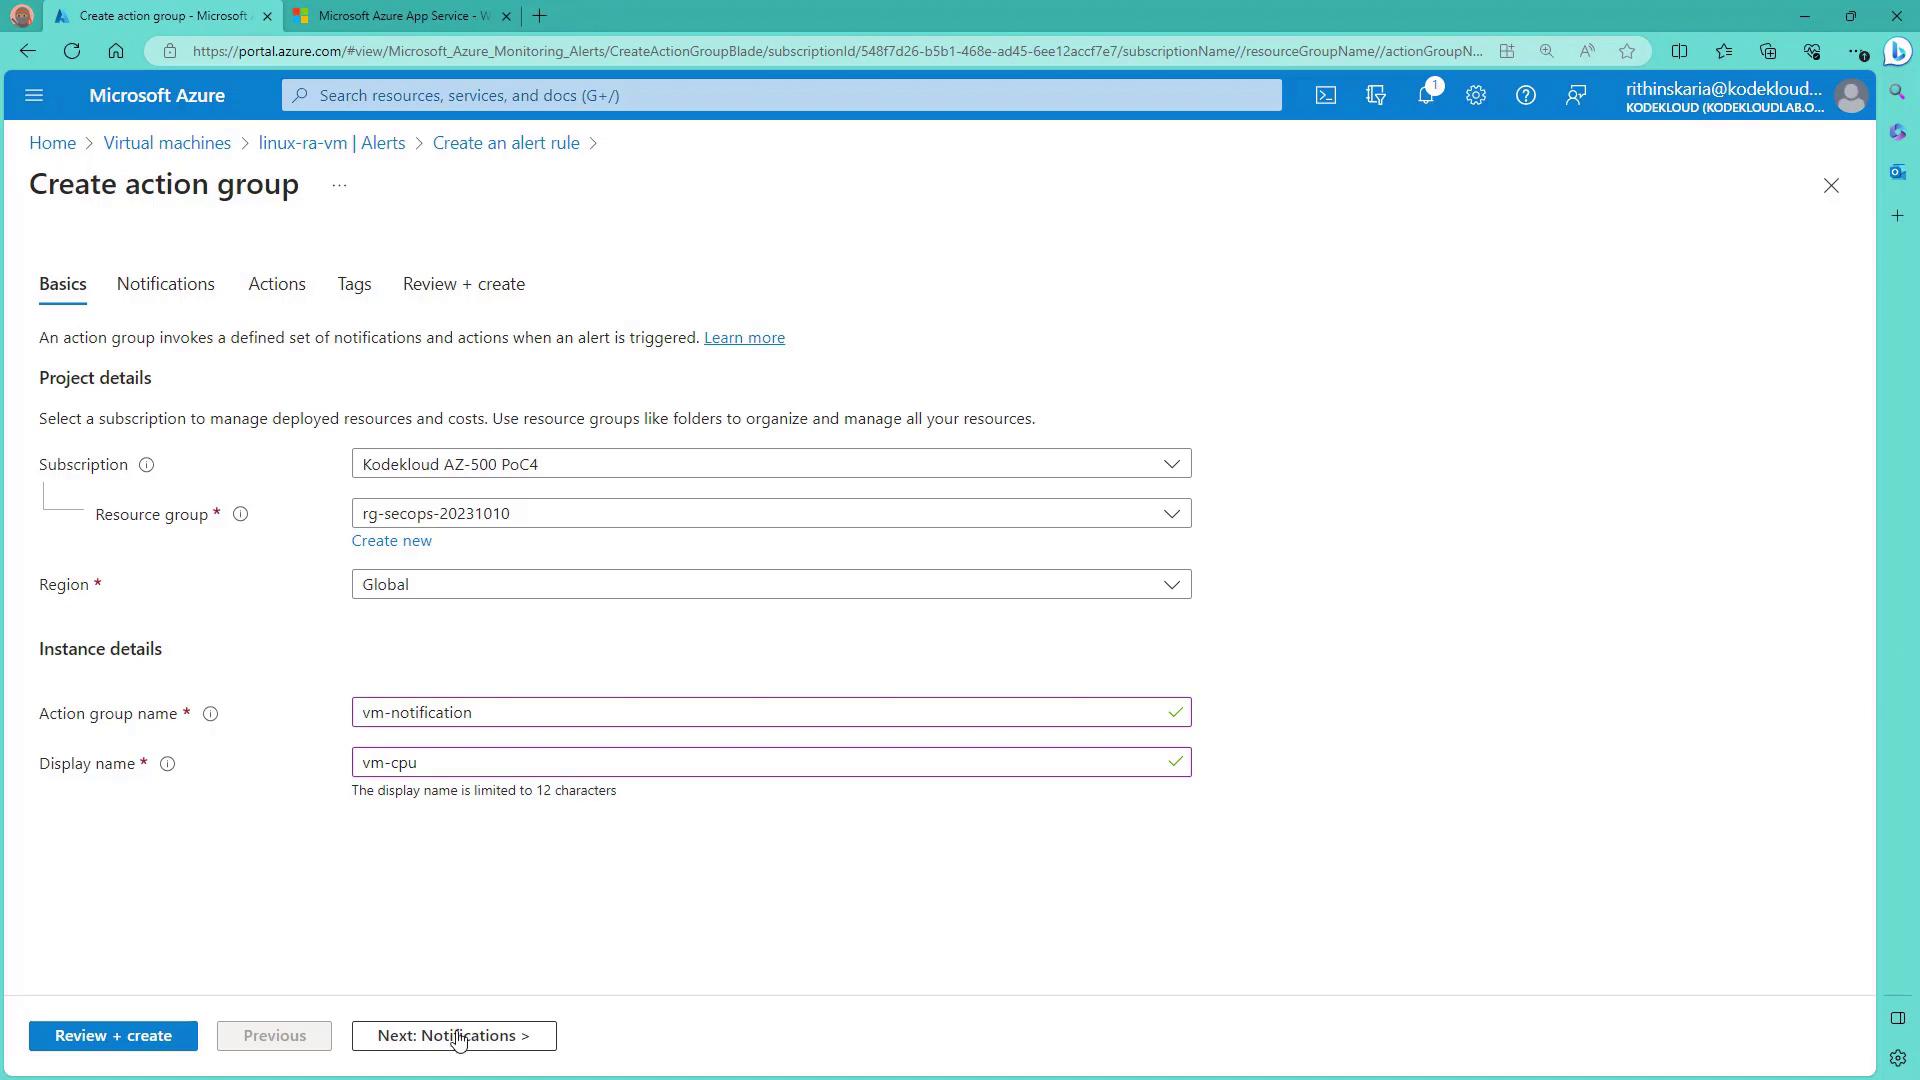
Task: Expand the Region dropdown
Action: (x=1171, y=585)
